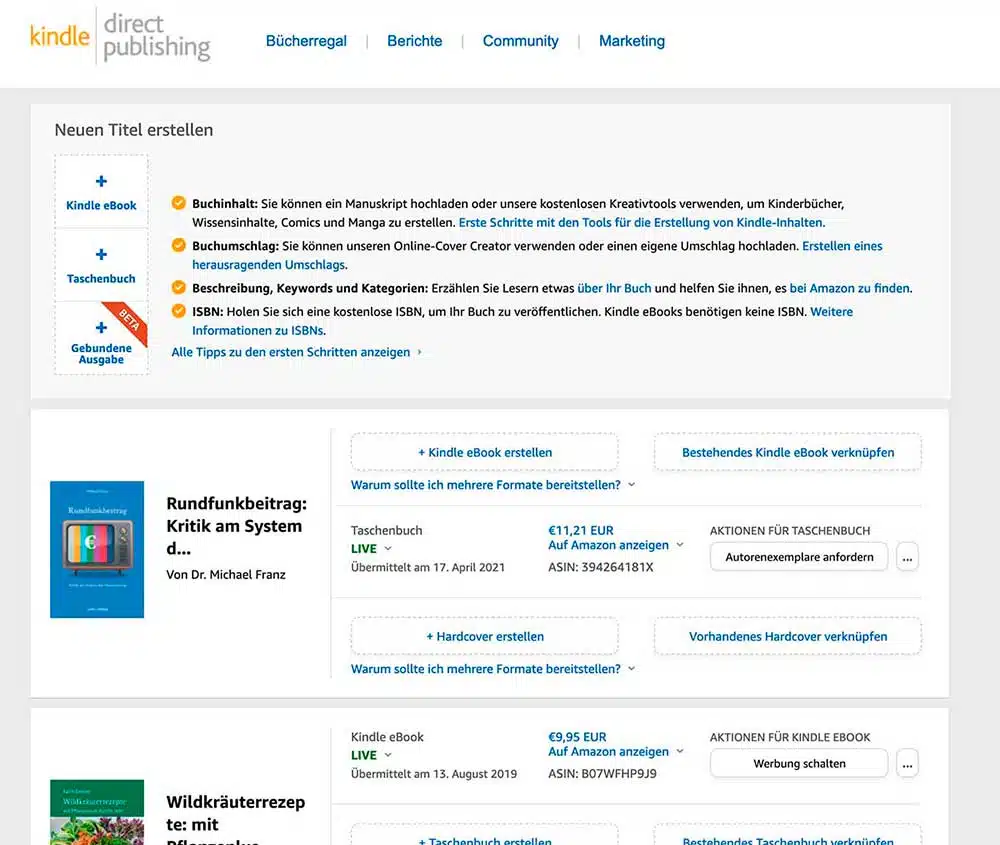Open more actions menu beside Werbung schalten
The image size is (1000, 845).
point(907,763)
